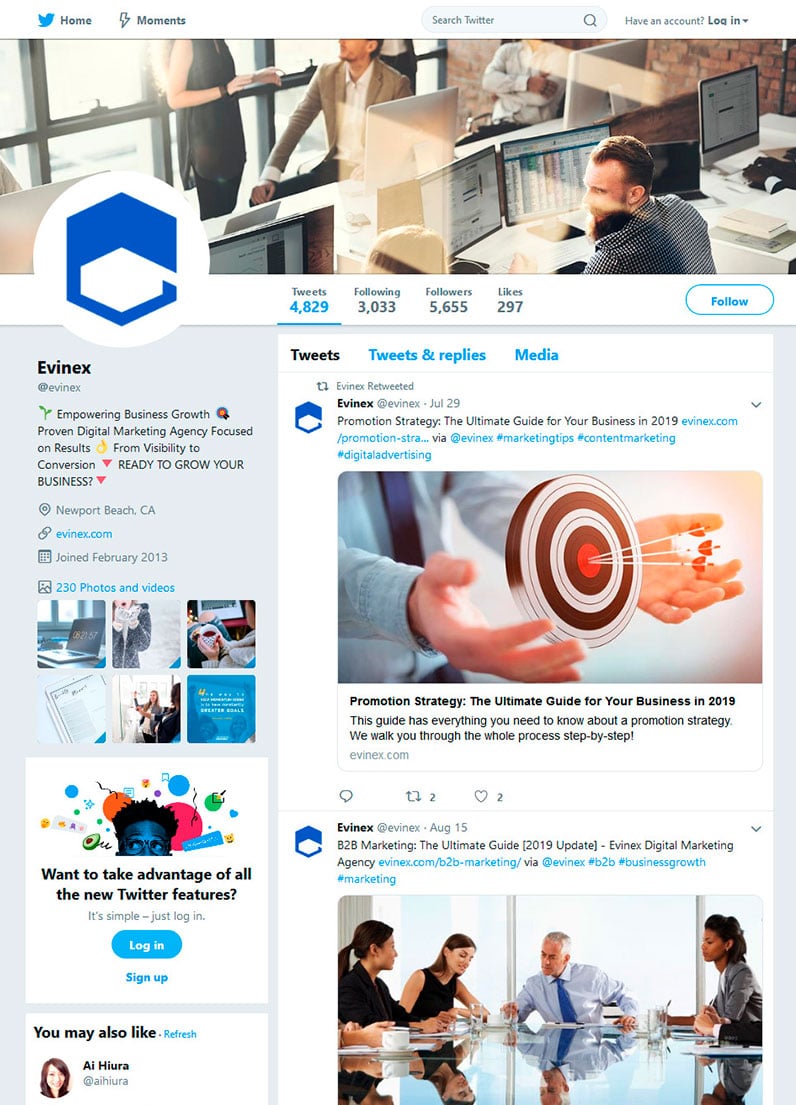
Task: Open the large Evinex profile logo
Action: [122, 259]
